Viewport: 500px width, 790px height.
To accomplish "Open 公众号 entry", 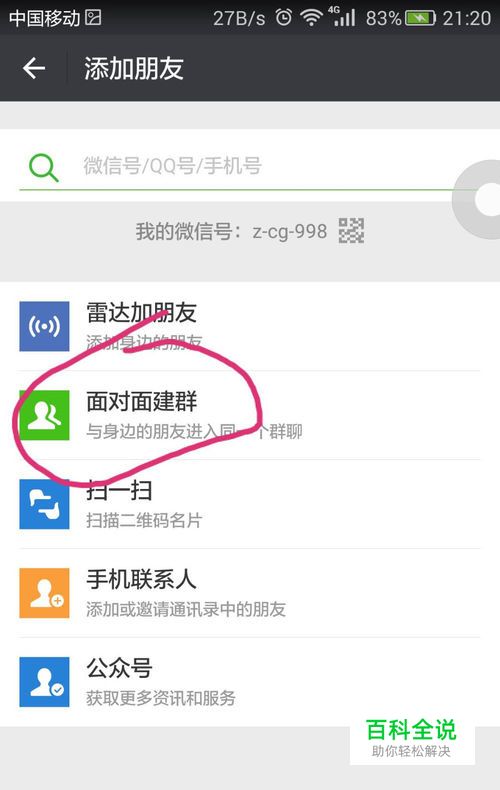I will click(250, 682).
